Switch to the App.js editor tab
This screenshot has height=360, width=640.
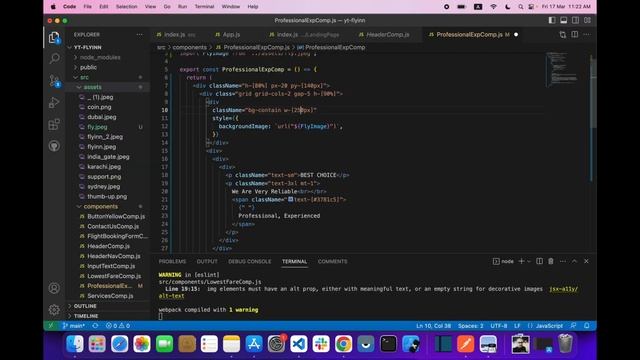[x=231, y=35]
